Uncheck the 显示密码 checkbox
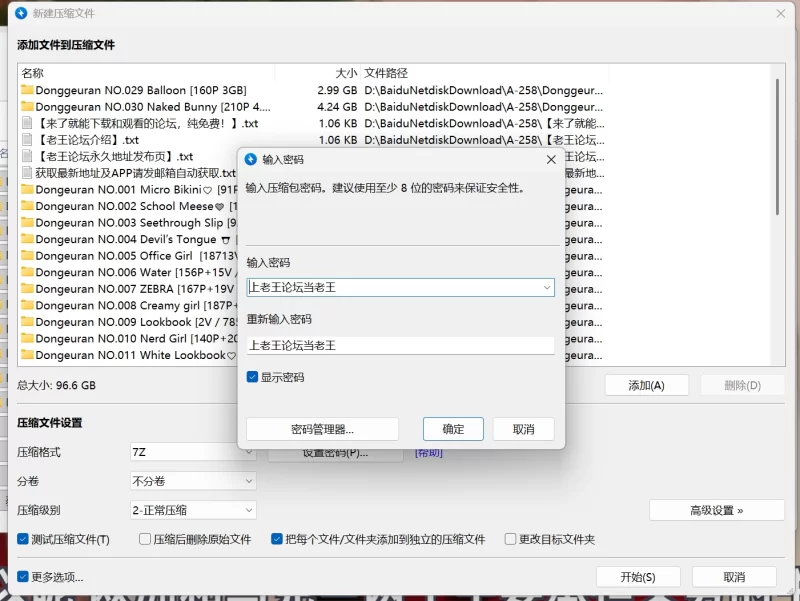Screen dimensions: 800x601 pos(253,377)
